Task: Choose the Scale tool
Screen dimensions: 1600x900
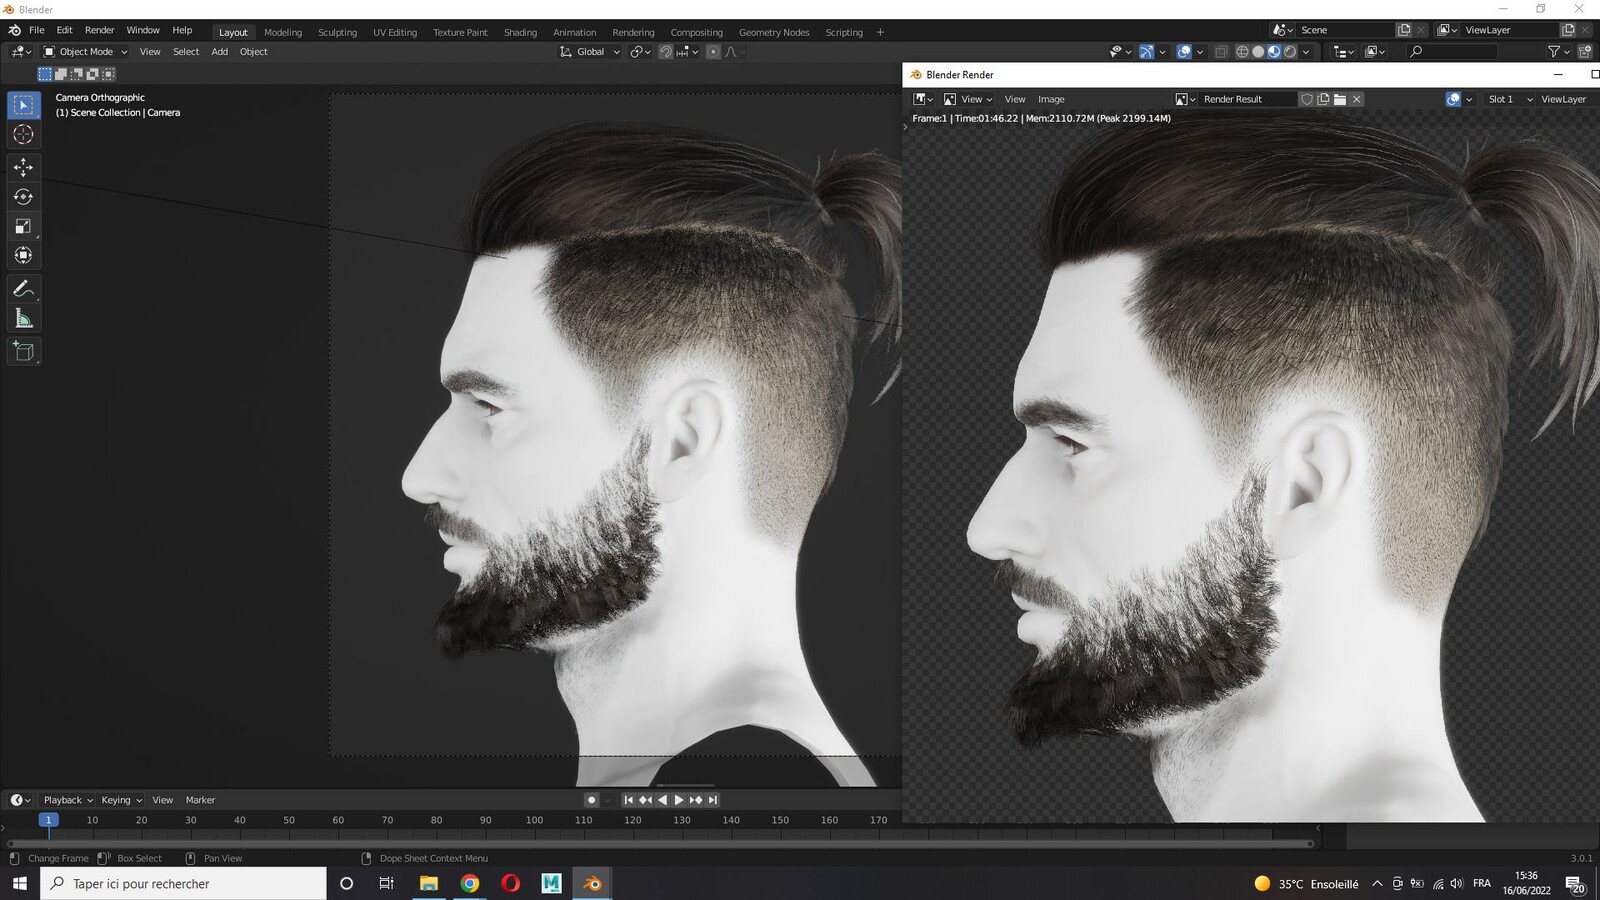Action: (23, 226)
